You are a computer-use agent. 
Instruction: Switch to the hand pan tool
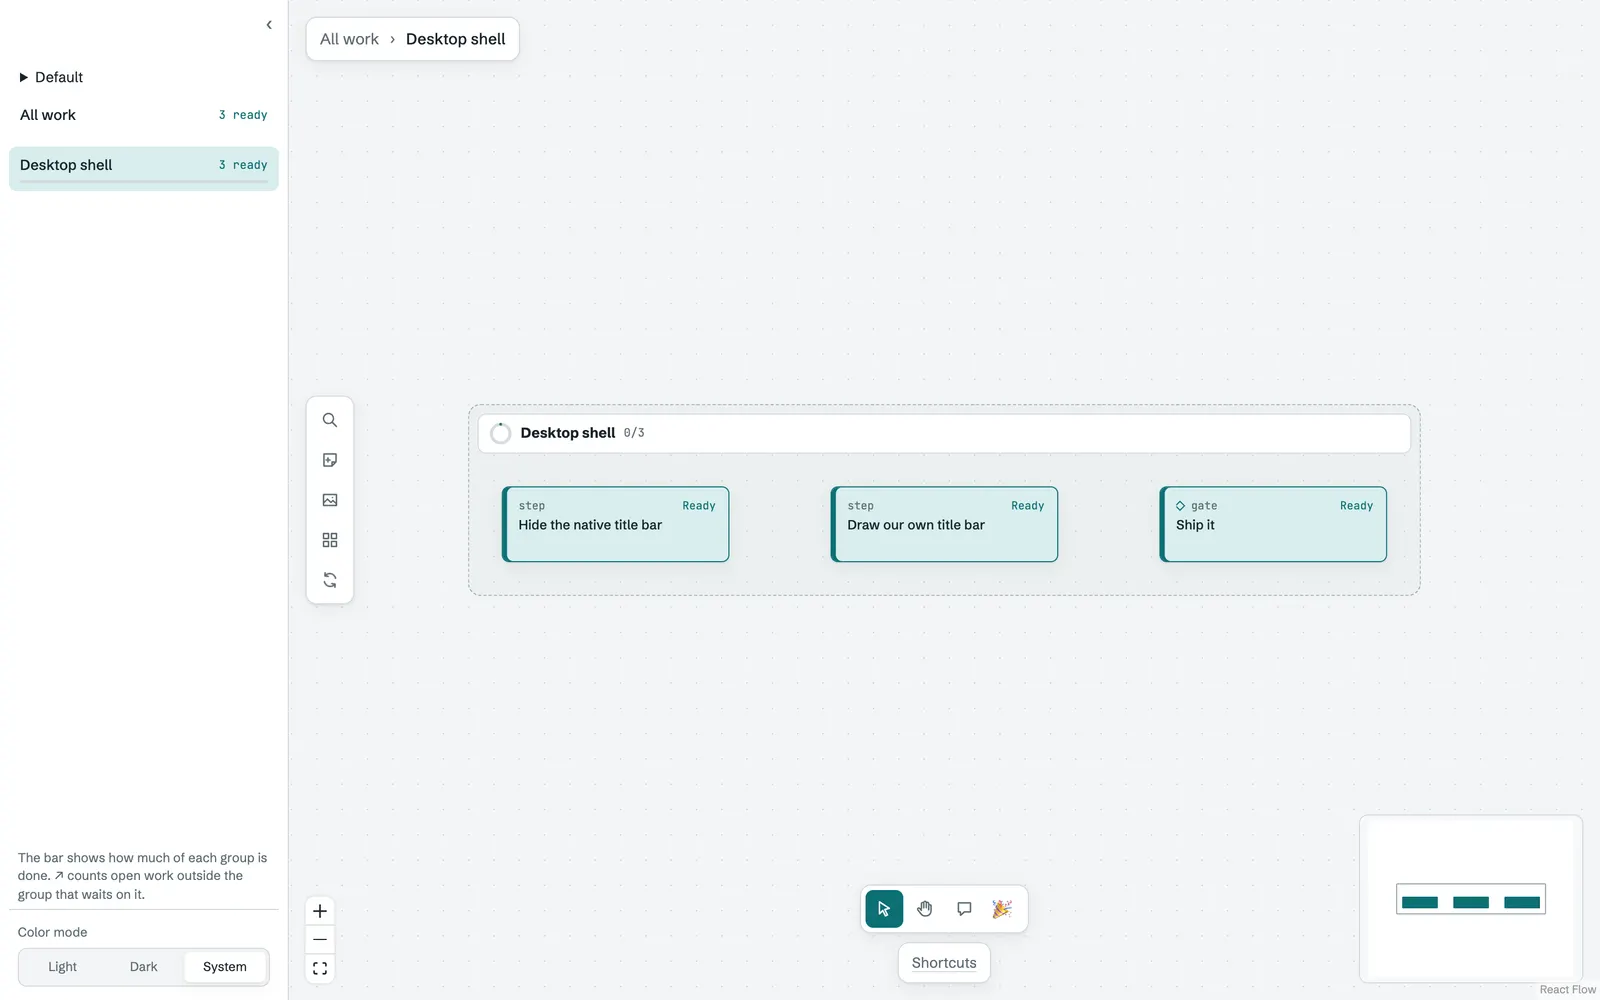tap(925, 909)
